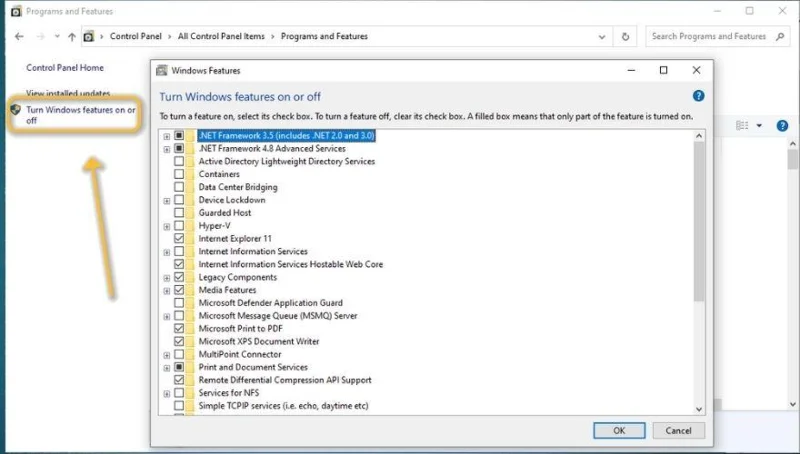Viewport: 800px width, 454px height.
Task: Click the help icon in Windows Features dialog
Action: [x=698, y=96]
